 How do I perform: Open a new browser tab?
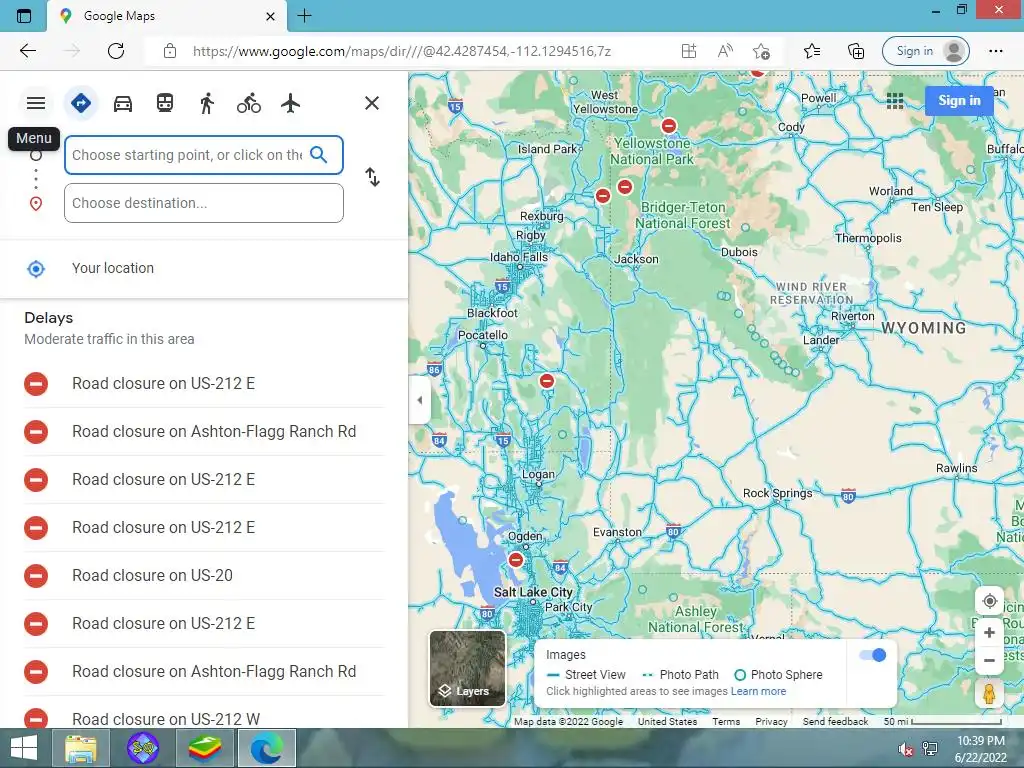(x=304, y=16)
